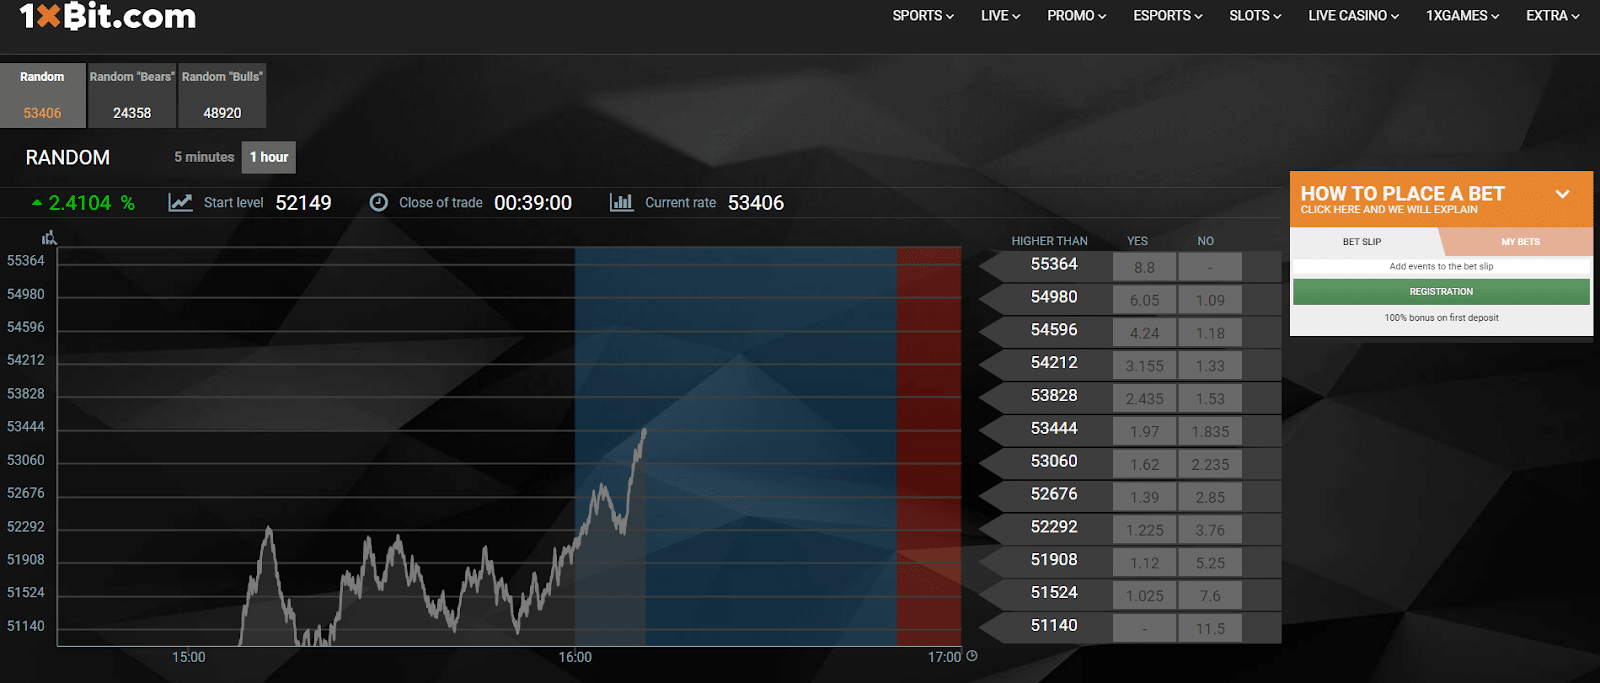This screenshot has height=683, width=1600.
Task: Select the 53444 higher-than level row
Action: 1054,429
